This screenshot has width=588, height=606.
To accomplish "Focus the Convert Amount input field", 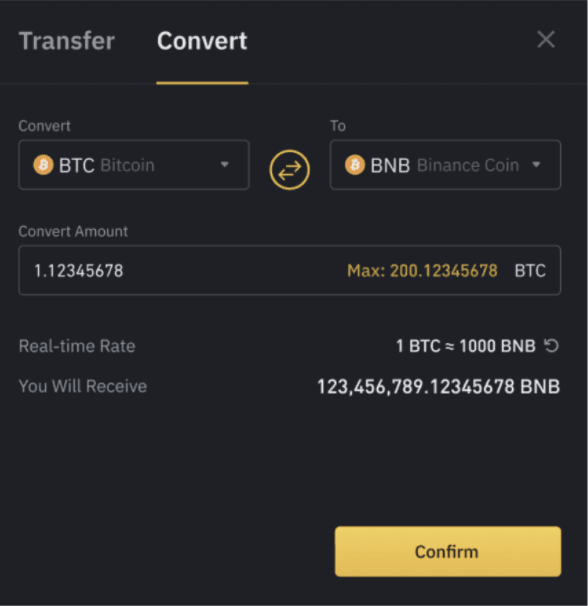I will point(290,270).
